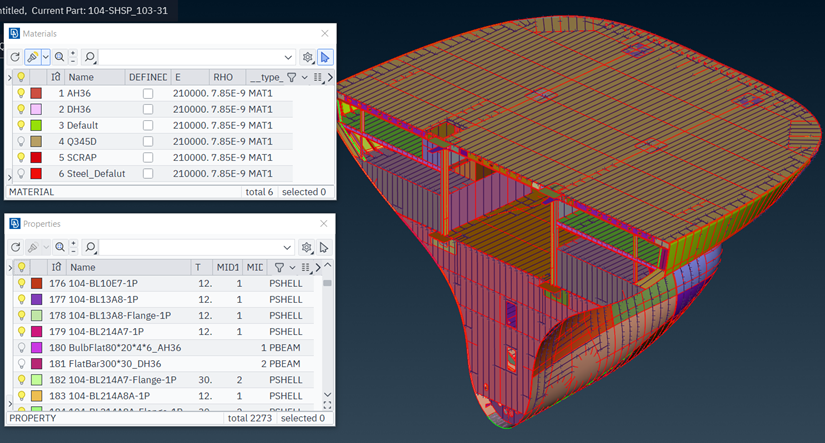Click the refresh icon in Properties panel
Viewport: 825px width, 443px height.
click(13, 247)
